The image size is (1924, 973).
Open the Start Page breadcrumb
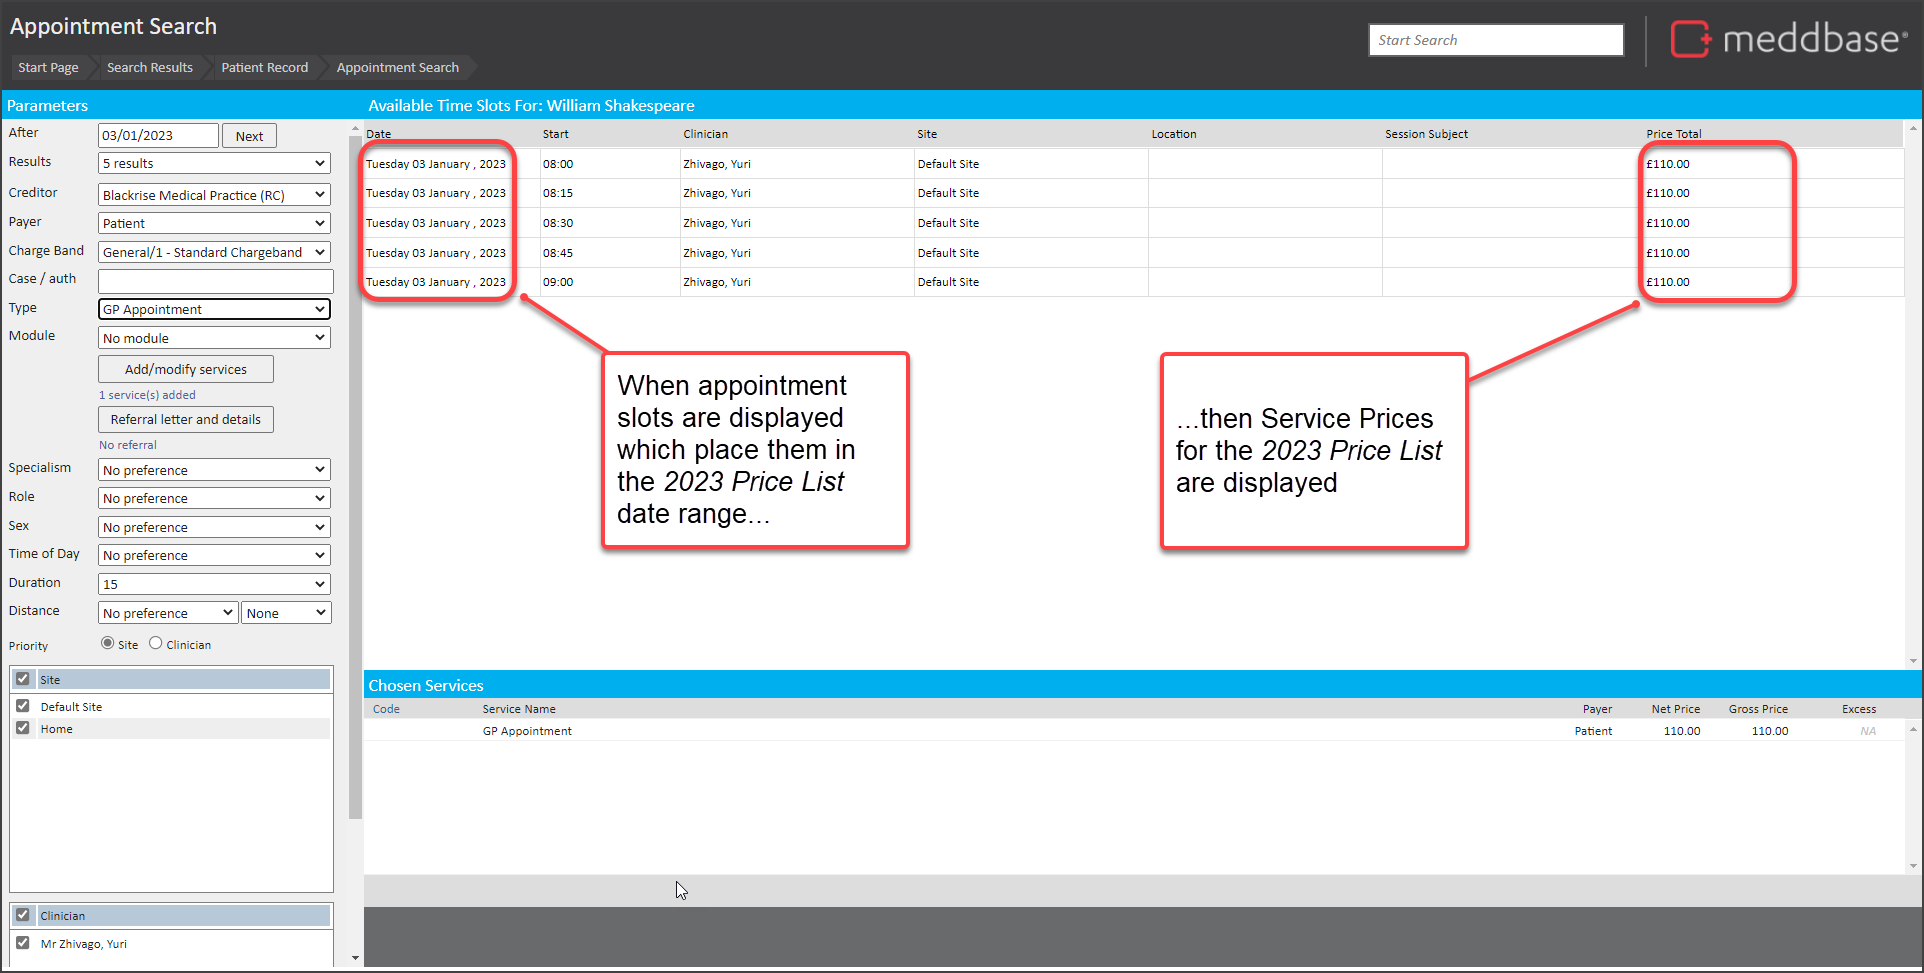pos(48,68)
